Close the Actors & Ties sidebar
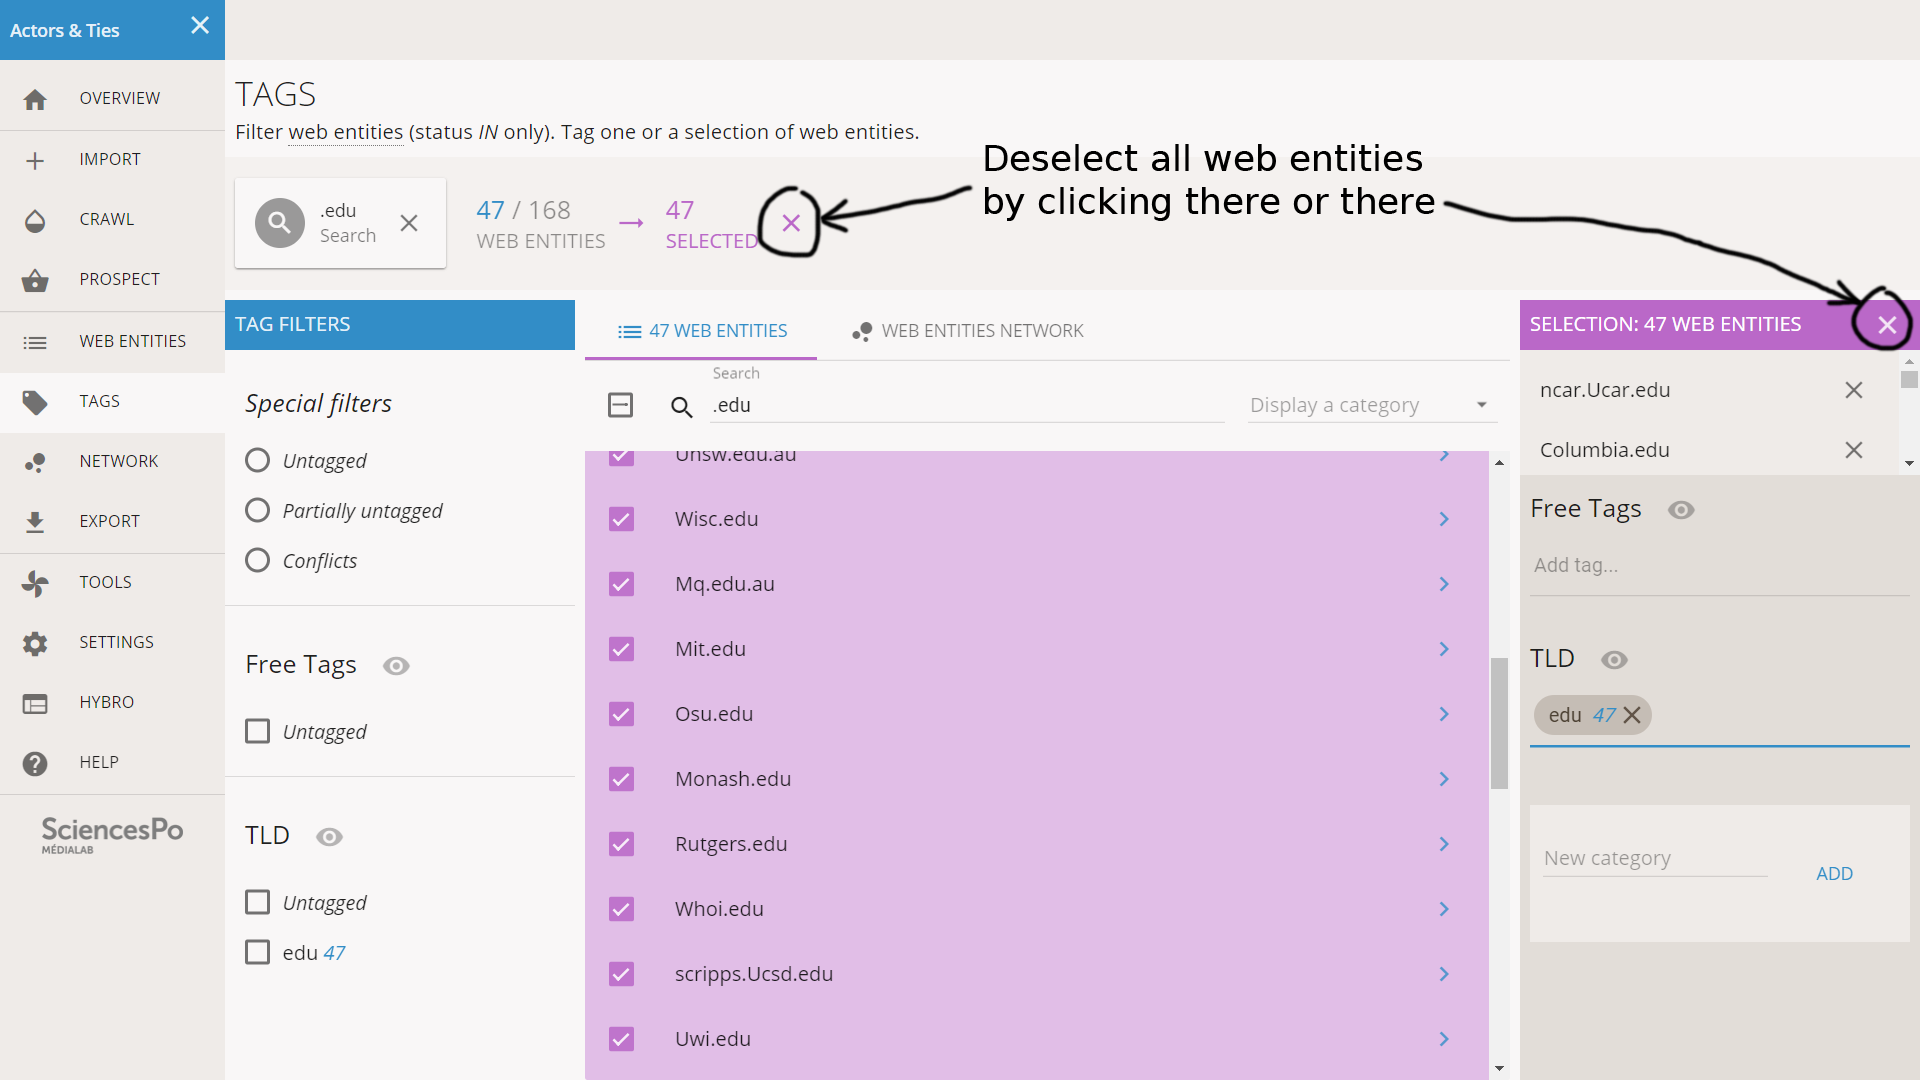Screen dimensions: 1920x1080 click(200, 26)
